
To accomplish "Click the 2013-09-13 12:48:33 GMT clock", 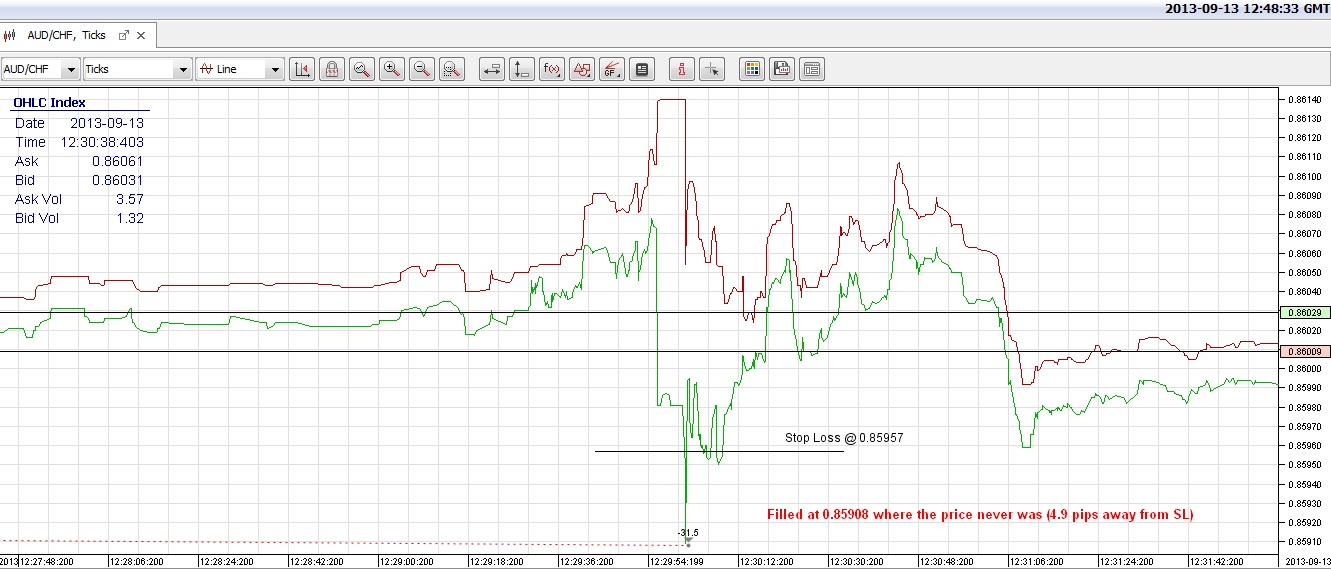I will [x=1247, y=8].
